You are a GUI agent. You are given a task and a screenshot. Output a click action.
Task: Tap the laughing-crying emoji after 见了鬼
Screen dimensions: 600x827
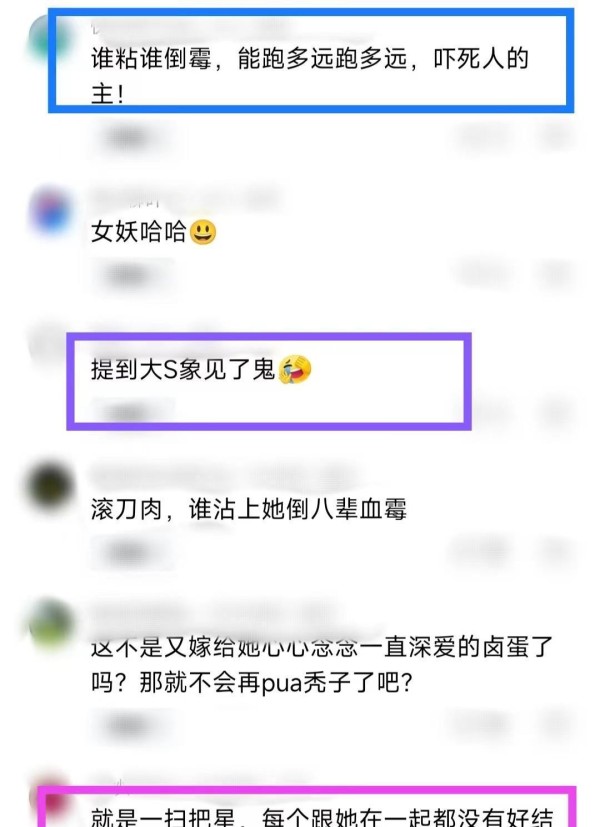tap(294, 369)
